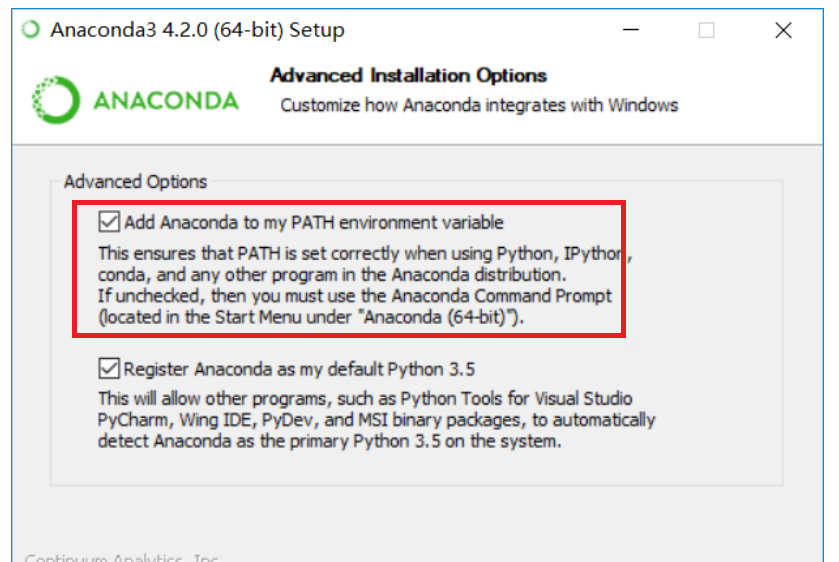Close the Anaconda3 Setup window
839x562 pixels.
[x=784, y=30]
